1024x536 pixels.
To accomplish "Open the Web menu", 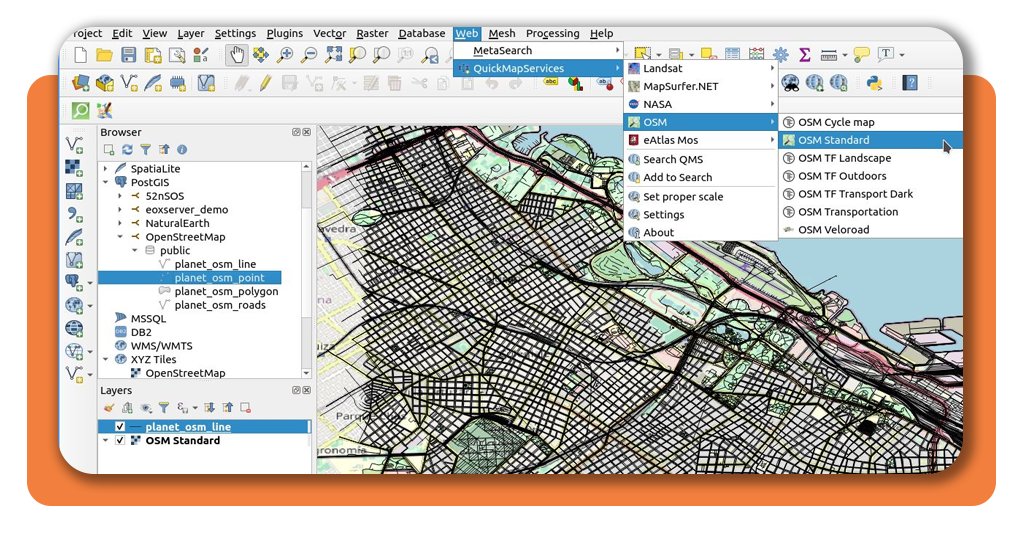I will click(x=466, y=33).
